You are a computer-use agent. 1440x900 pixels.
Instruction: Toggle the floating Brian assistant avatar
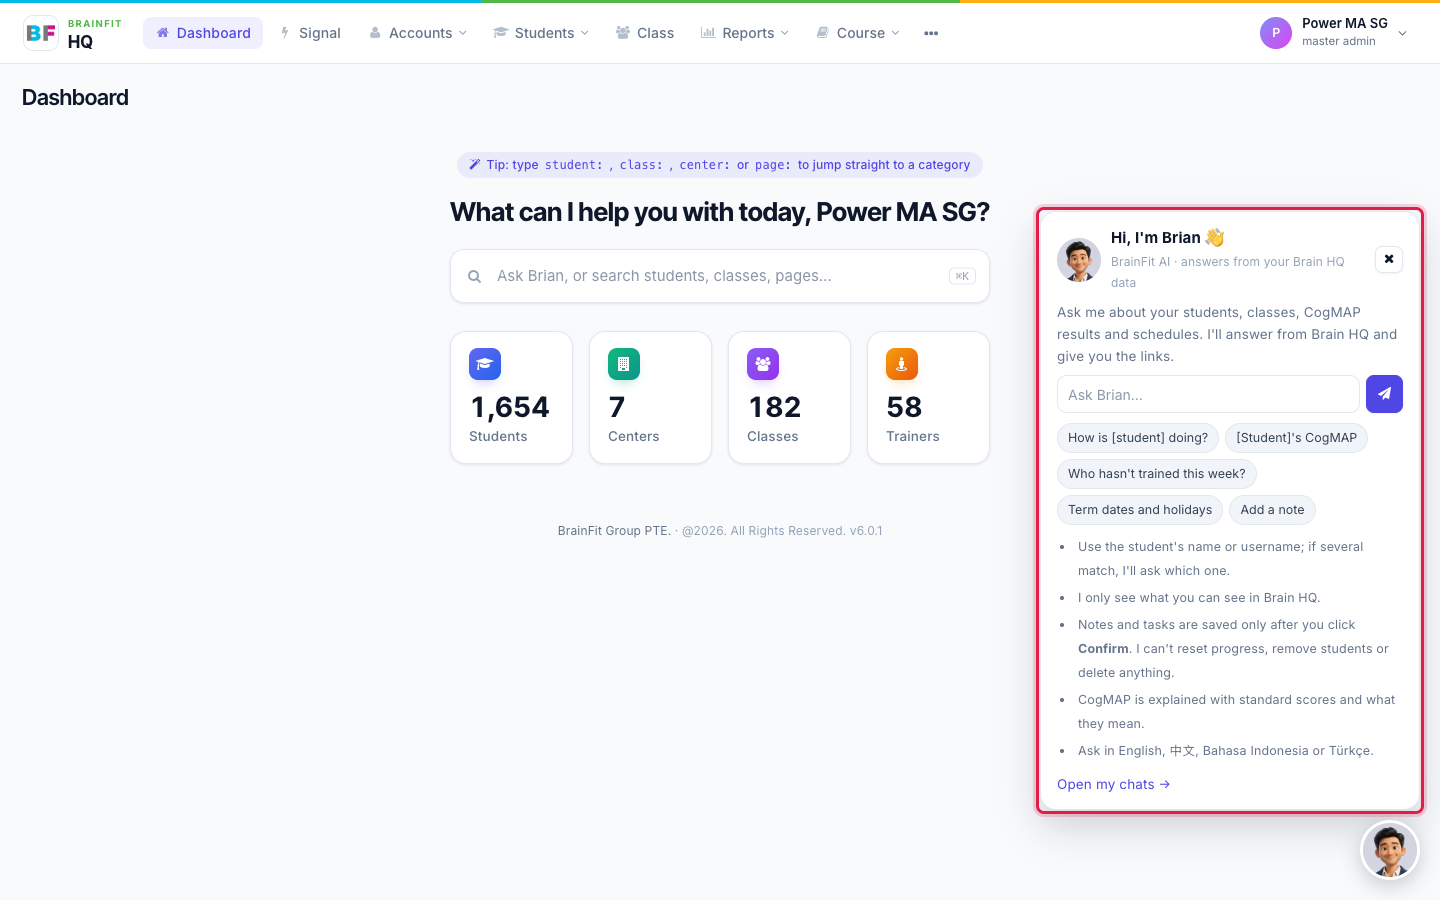coord(1390,851)
